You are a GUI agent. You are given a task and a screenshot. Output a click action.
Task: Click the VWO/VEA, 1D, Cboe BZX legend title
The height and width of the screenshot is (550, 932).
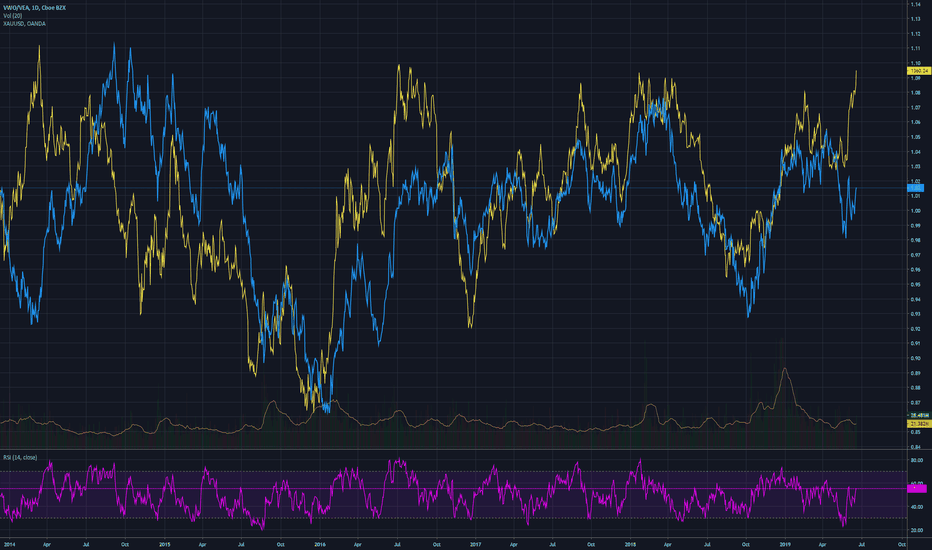[34, 8]
